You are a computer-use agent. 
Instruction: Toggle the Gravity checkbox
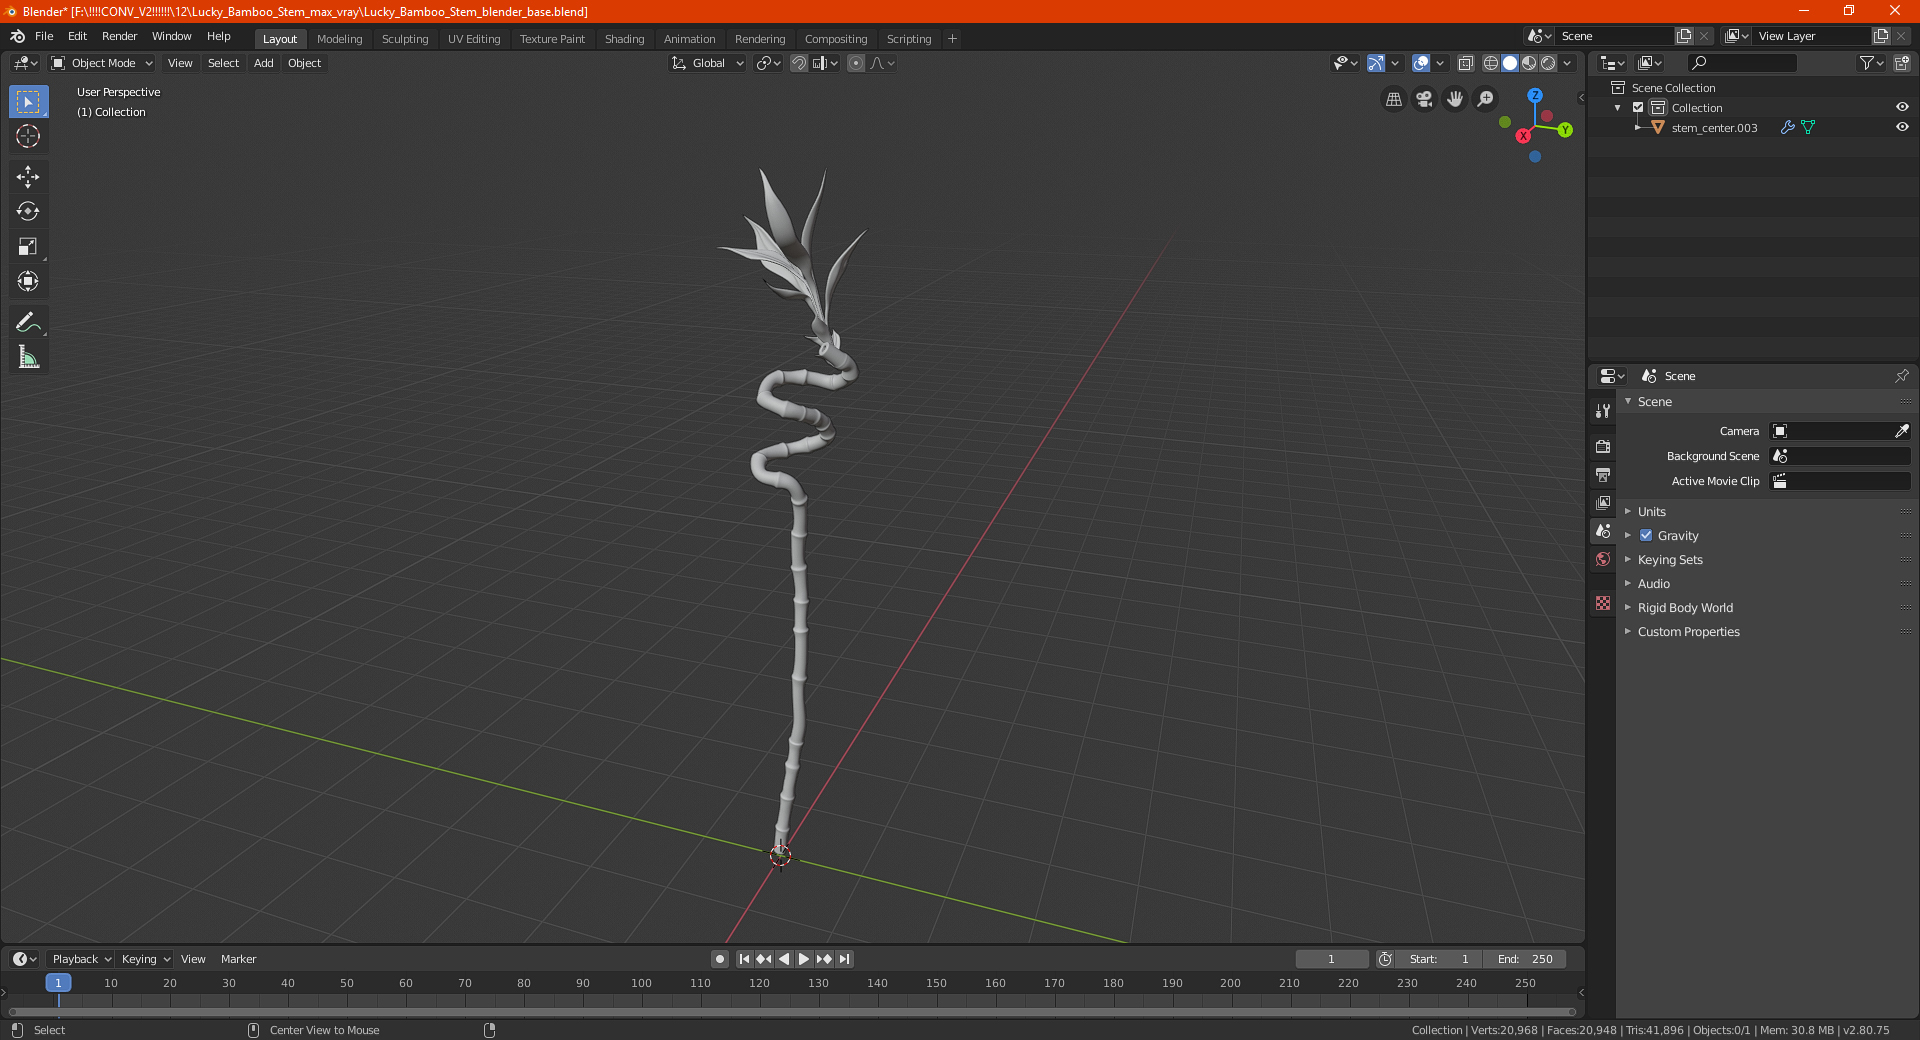click(1646, 535)
